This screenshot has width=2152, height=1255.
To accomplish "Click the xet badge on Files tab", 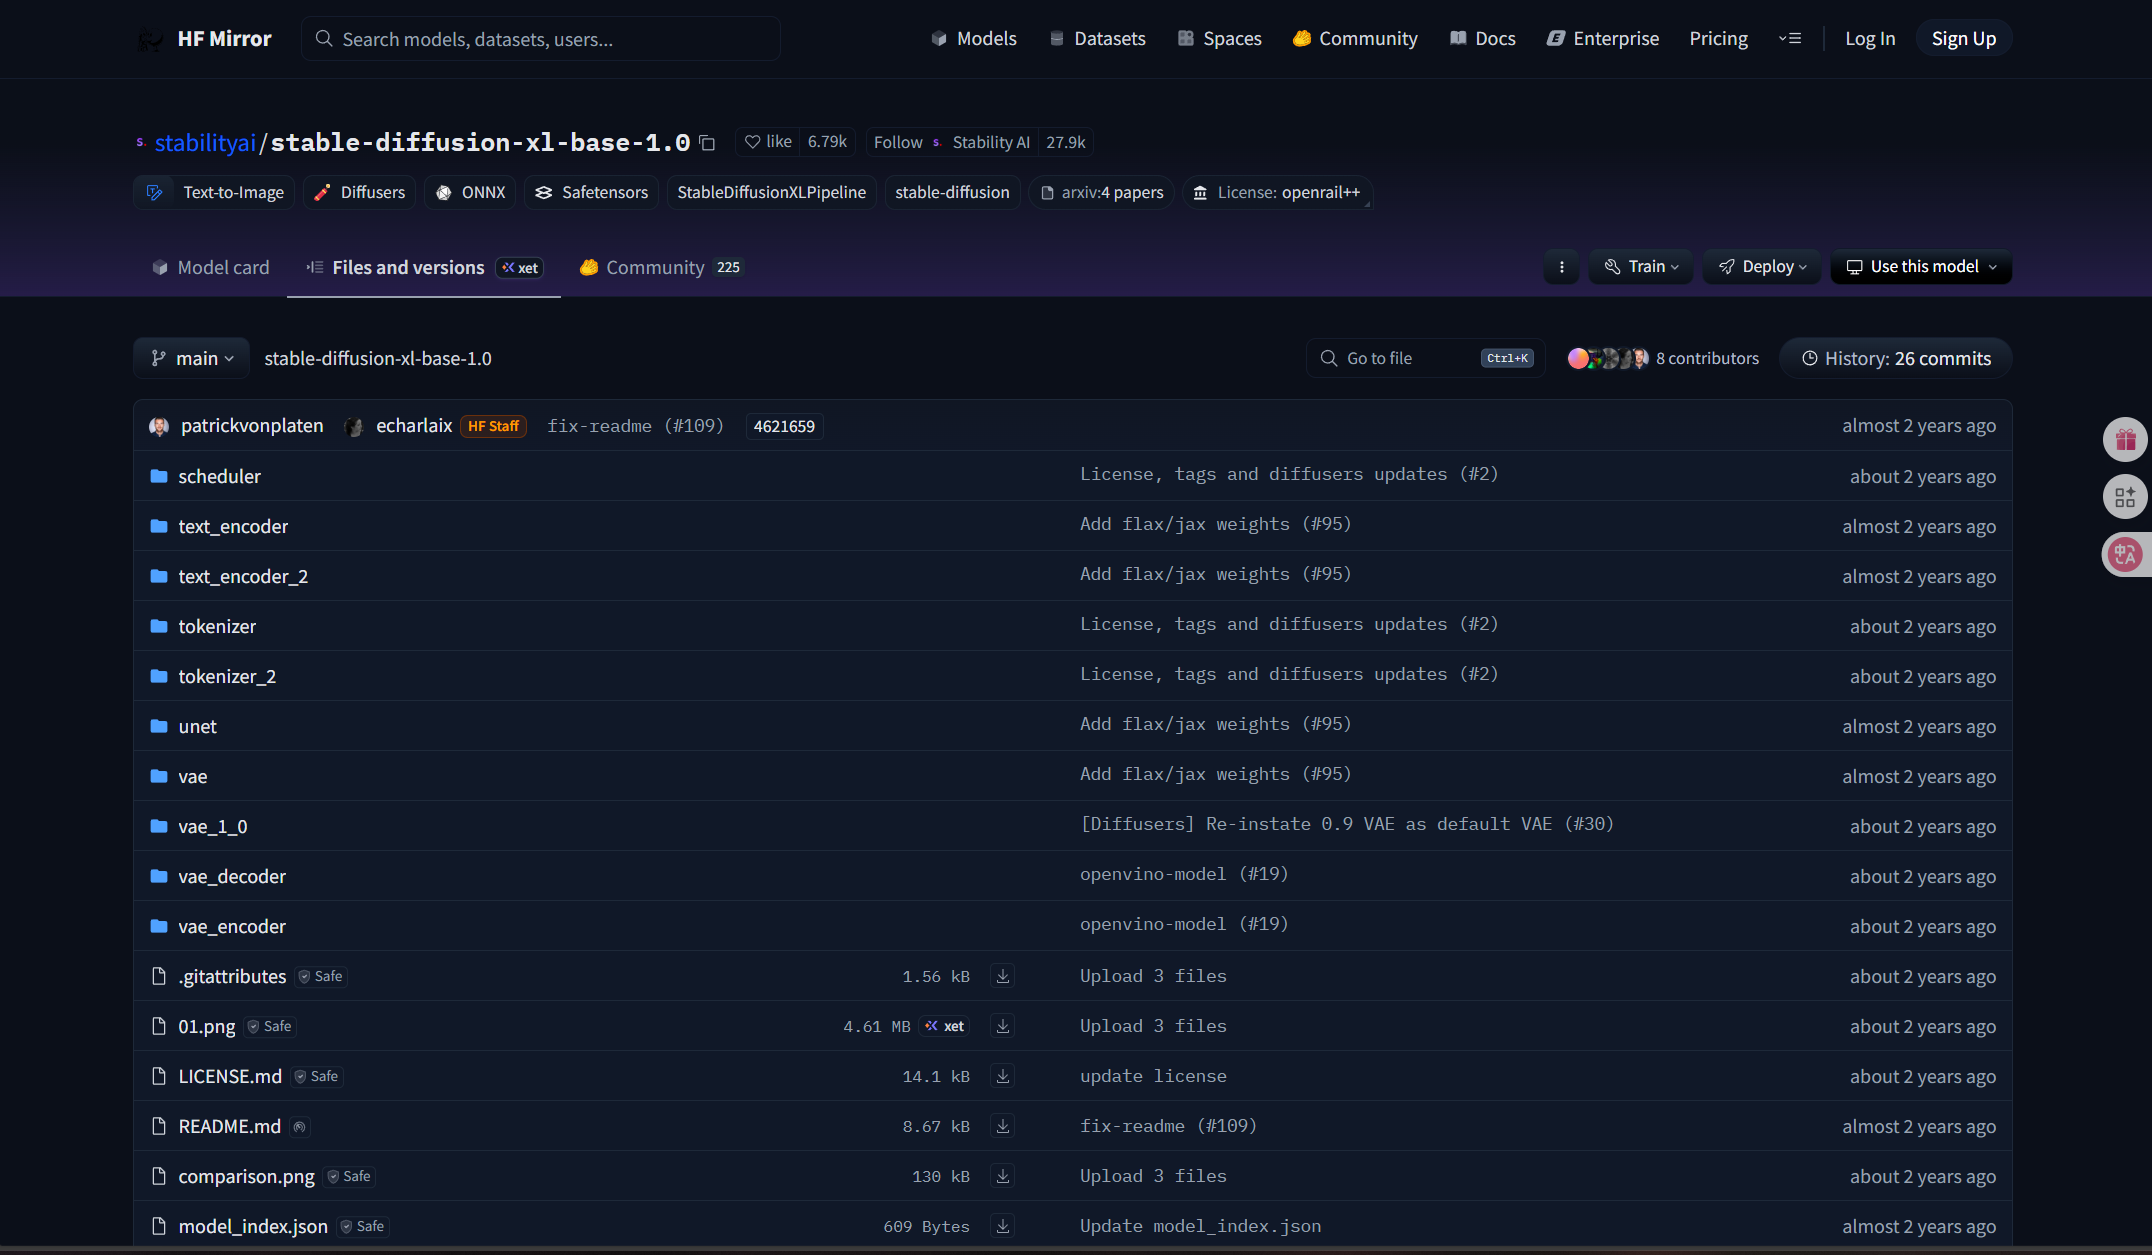I will click(520, 268).
